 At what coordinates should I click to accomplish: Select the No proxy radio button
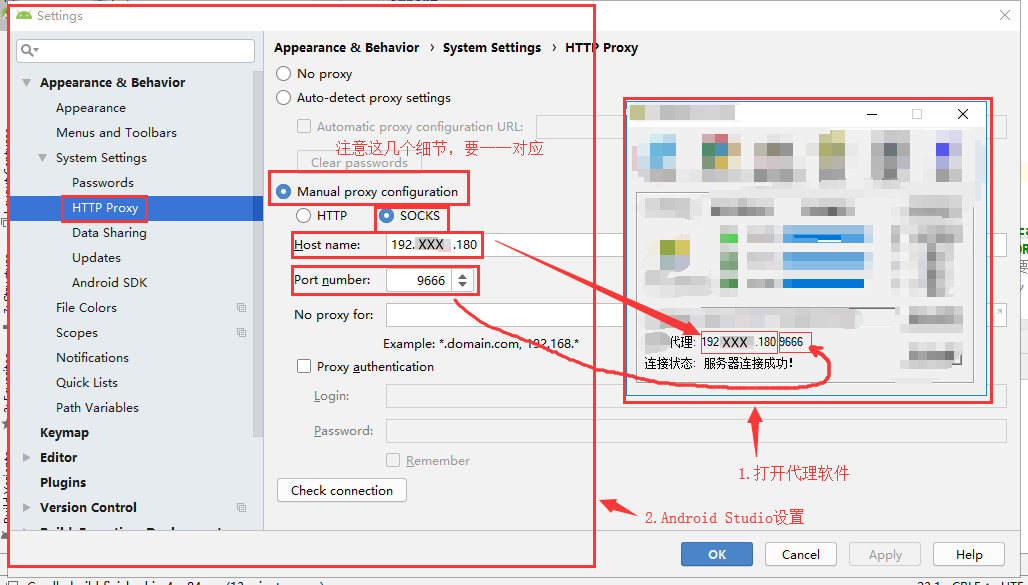pyautogui.click(x=283, y=73)
